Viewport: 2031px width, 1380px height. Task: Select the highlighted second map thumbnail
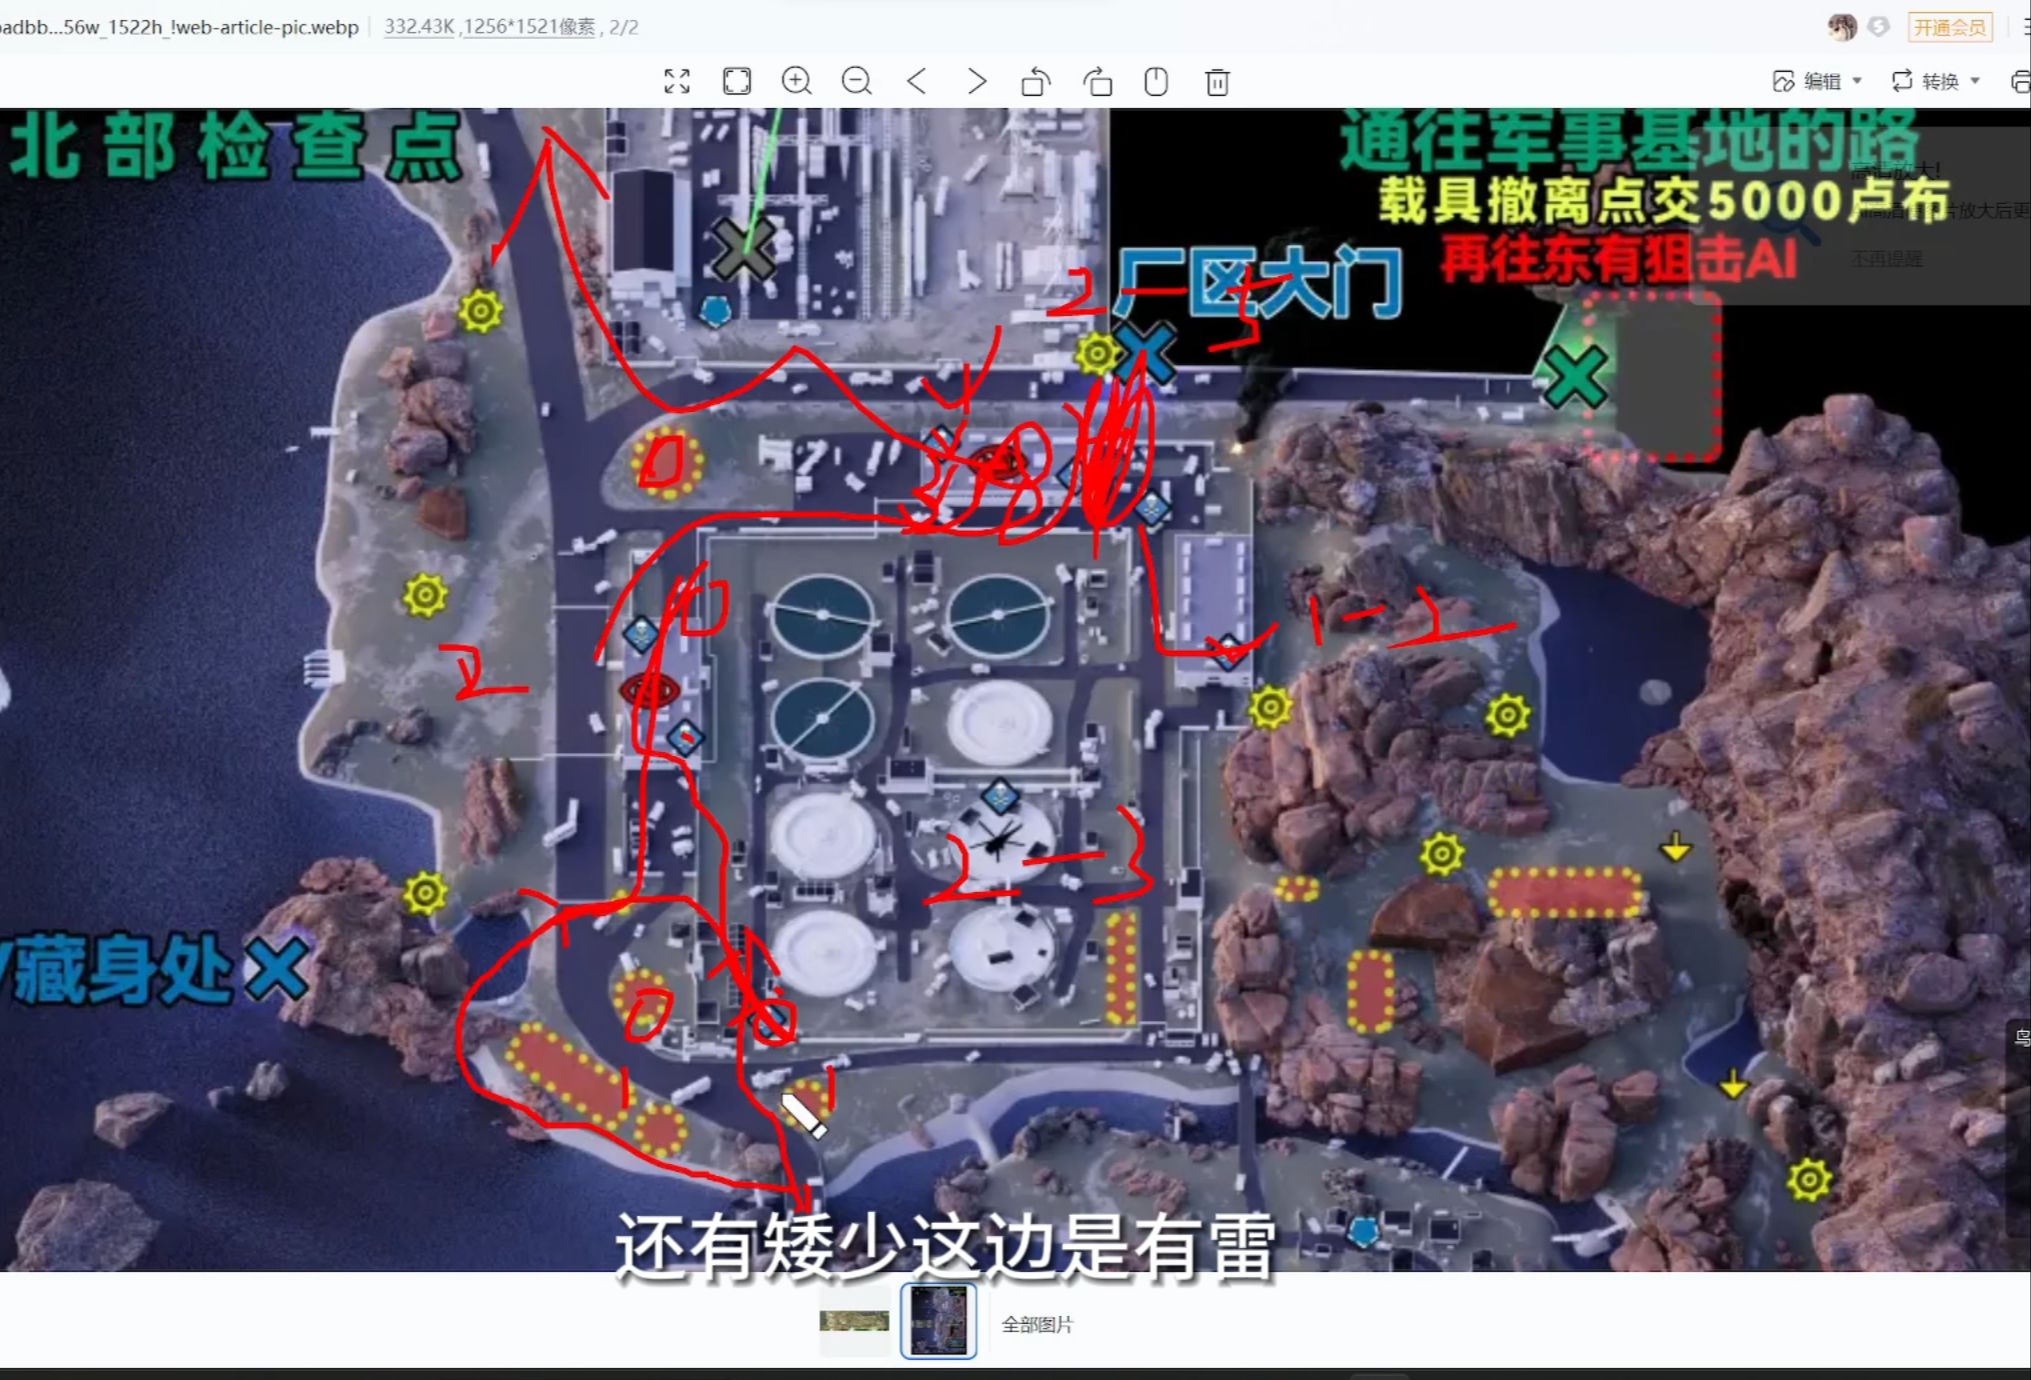click(938, 1321)
